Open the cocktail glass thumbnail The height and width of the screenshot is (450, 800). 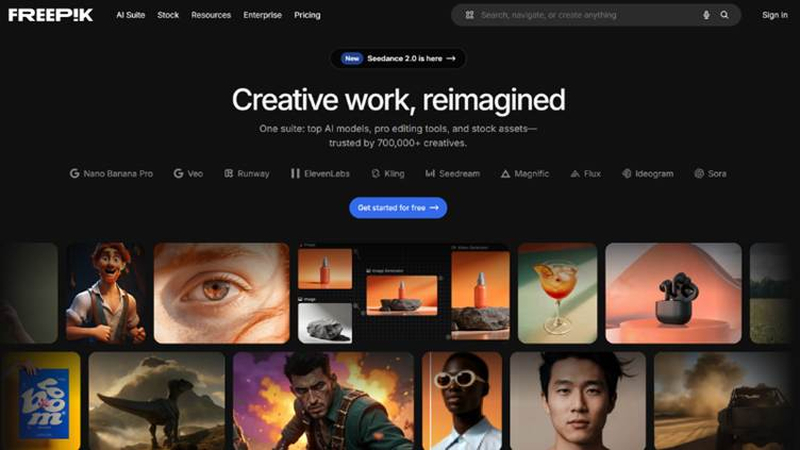557,293
